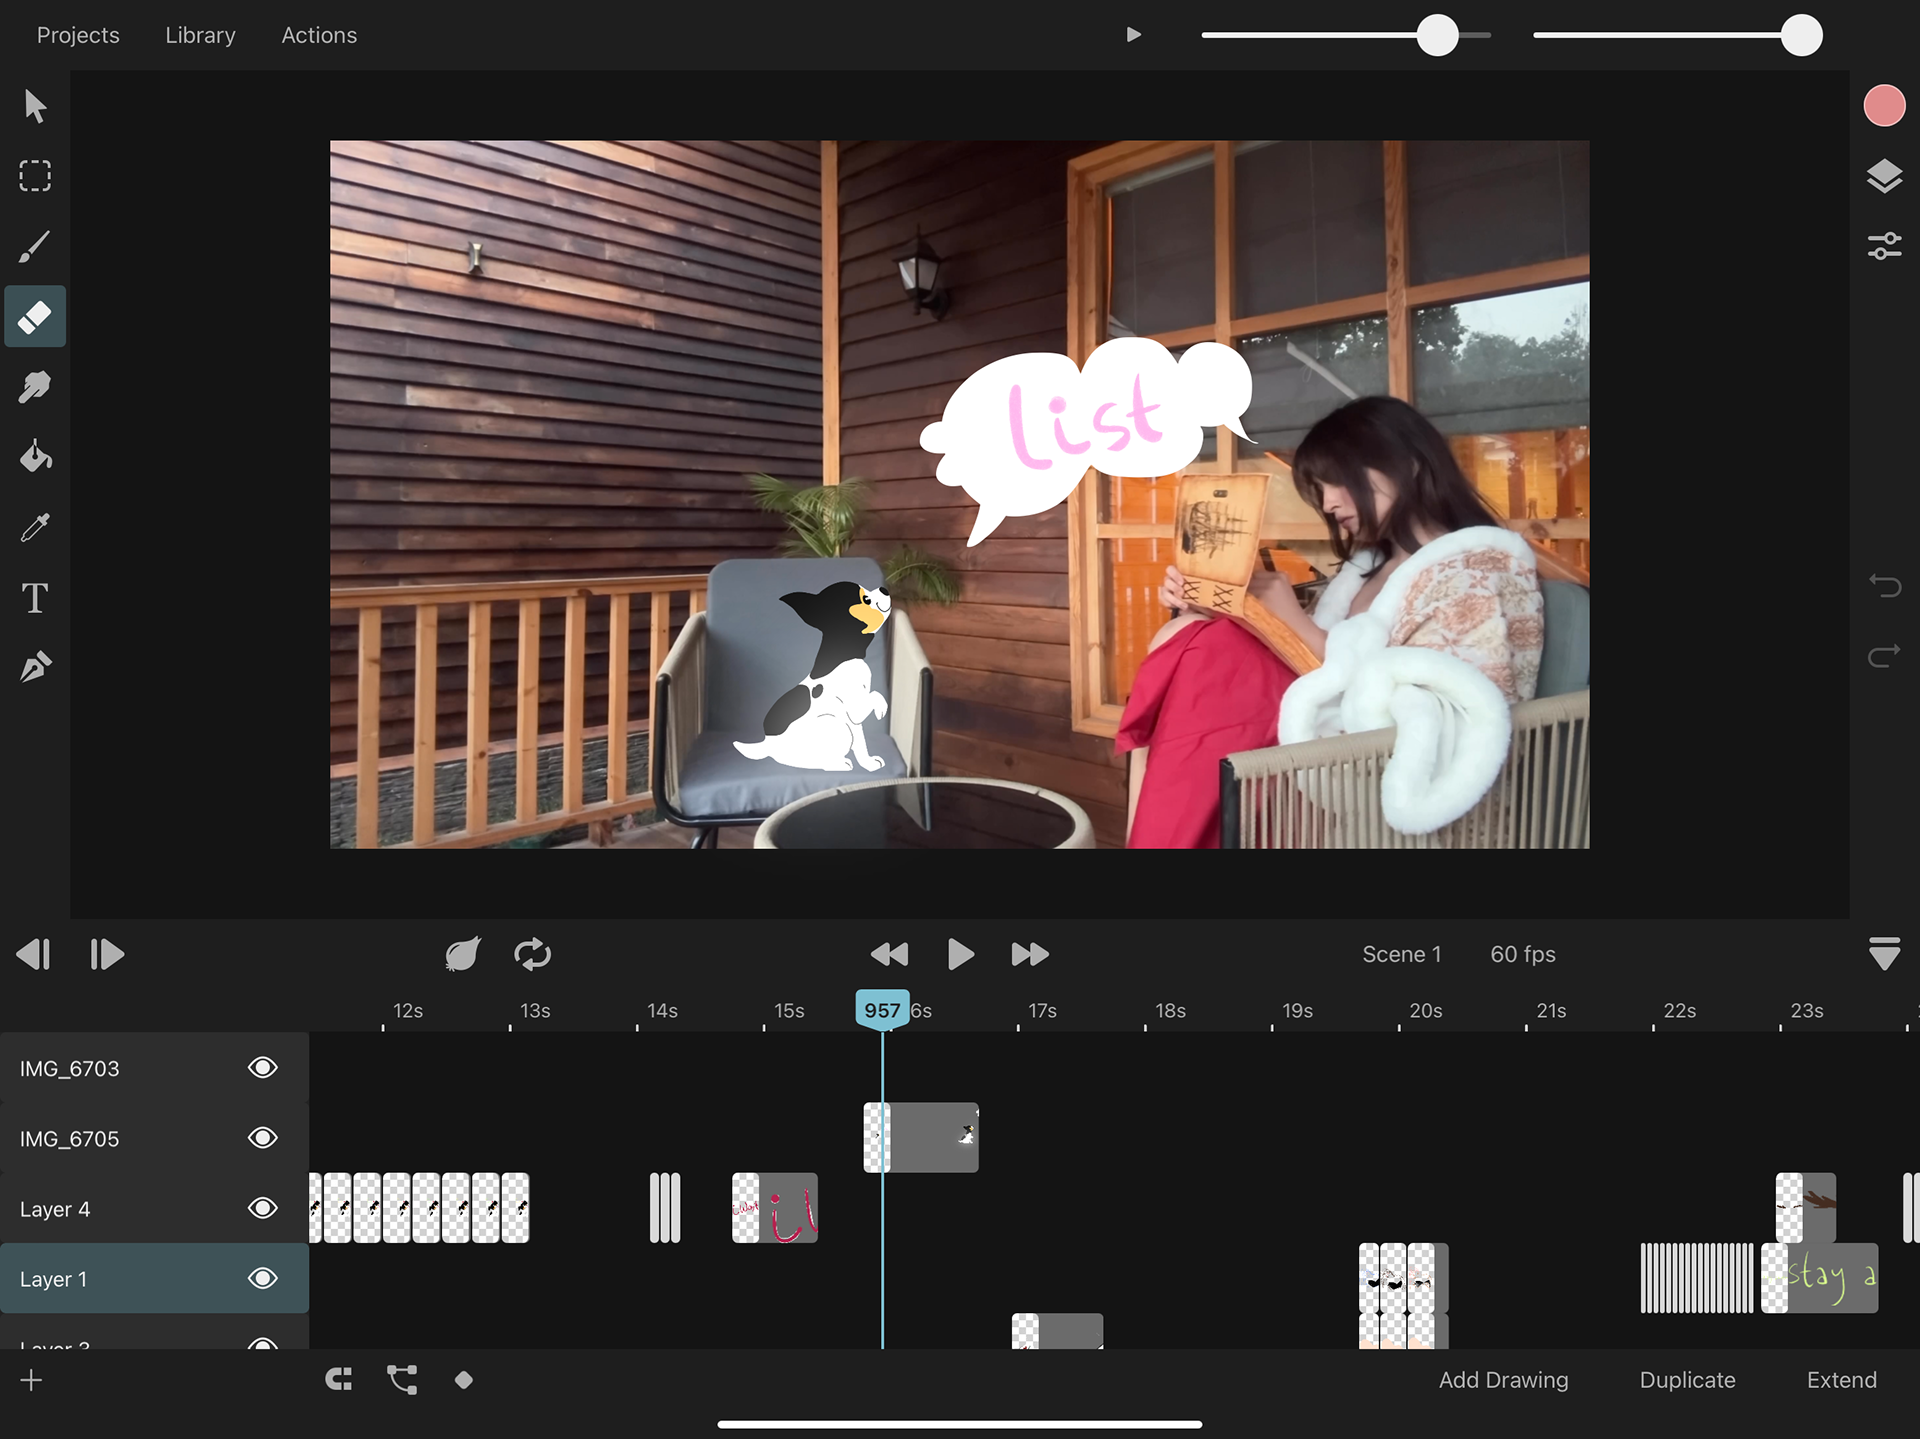Hide Layer 1 with eye icon
This screenshot has height=1439, width=1920.
coord(263,1278)
